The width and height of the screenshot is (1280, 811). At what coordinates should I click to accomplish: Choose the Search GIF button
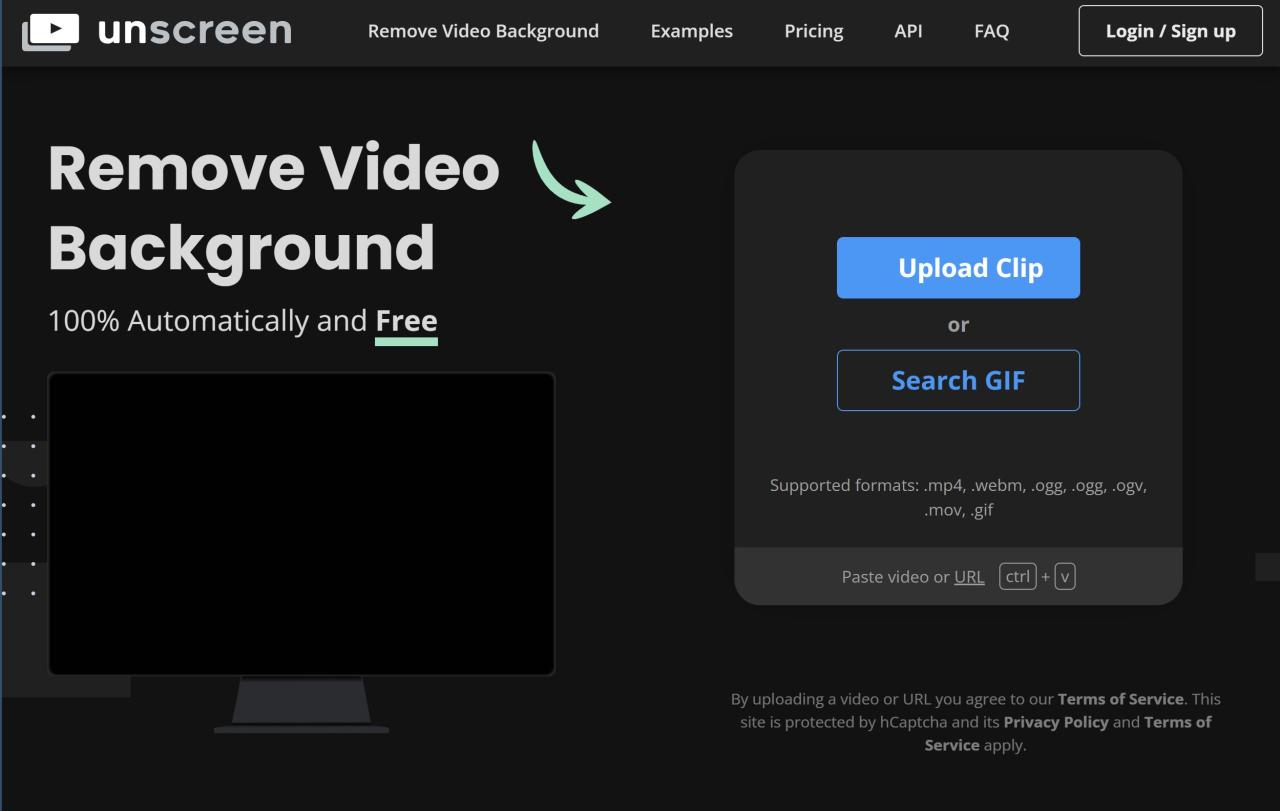(958, 380)
